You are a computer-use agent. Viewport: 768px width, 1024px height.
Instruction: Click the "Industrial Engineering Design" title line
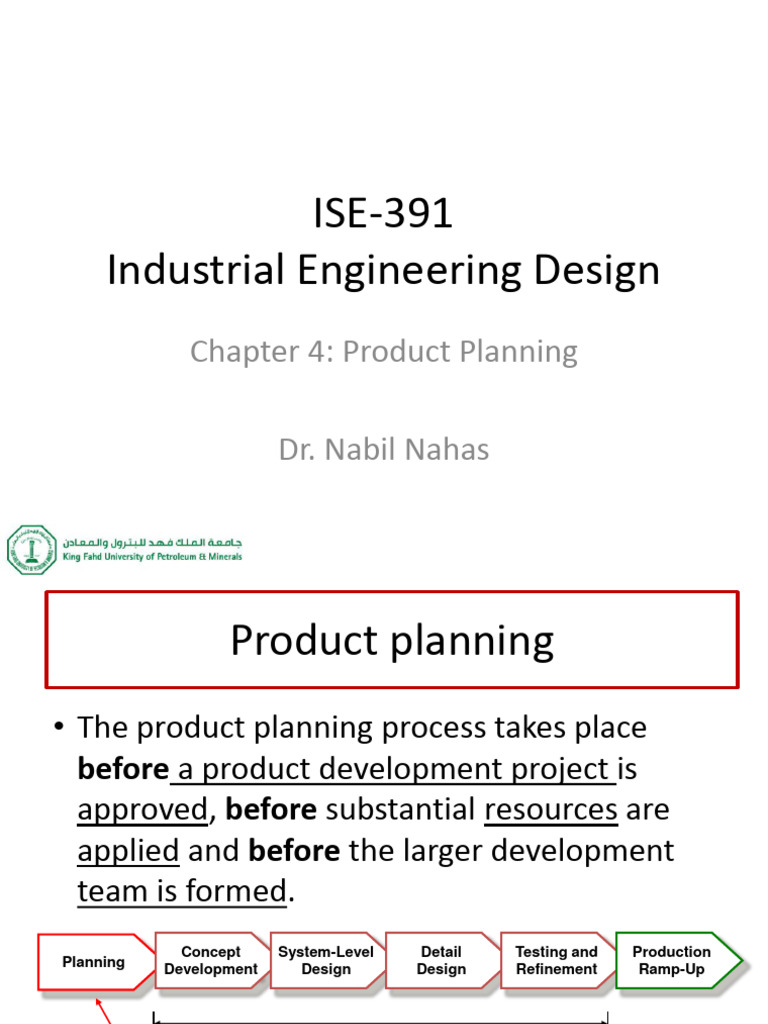coord(383,271)
